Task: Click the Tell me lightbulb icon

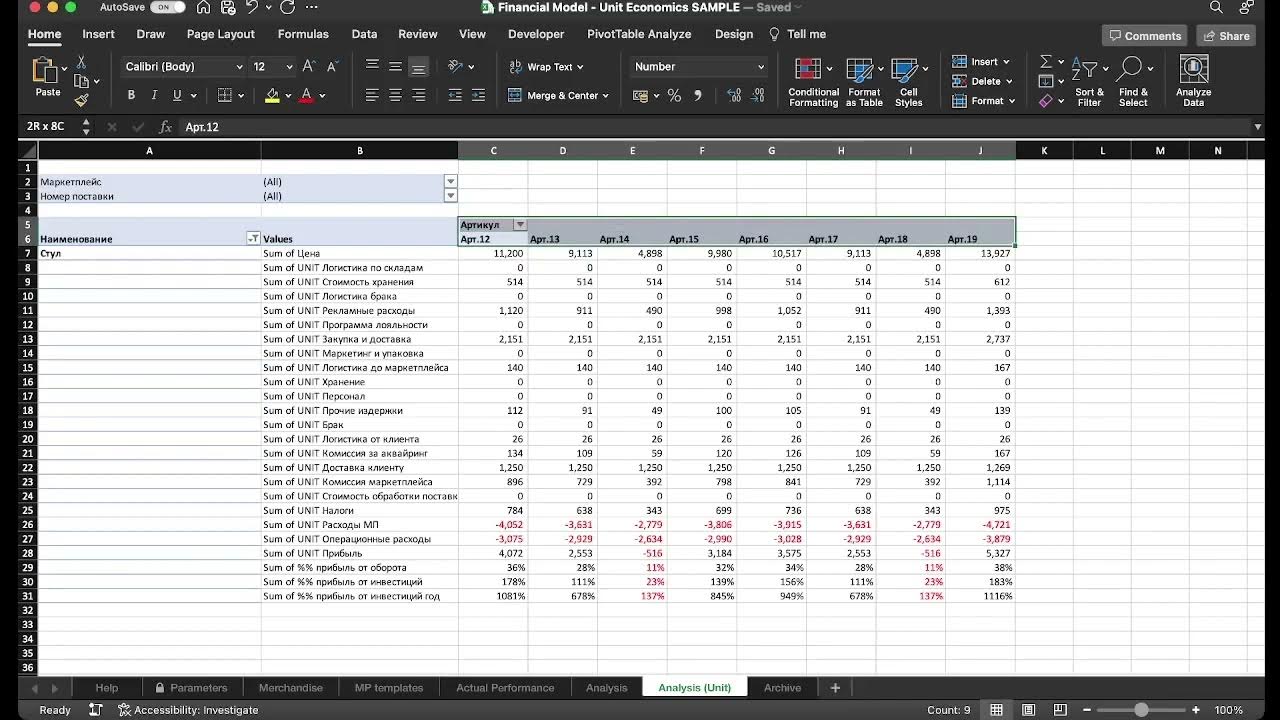Action: (774, 34)
